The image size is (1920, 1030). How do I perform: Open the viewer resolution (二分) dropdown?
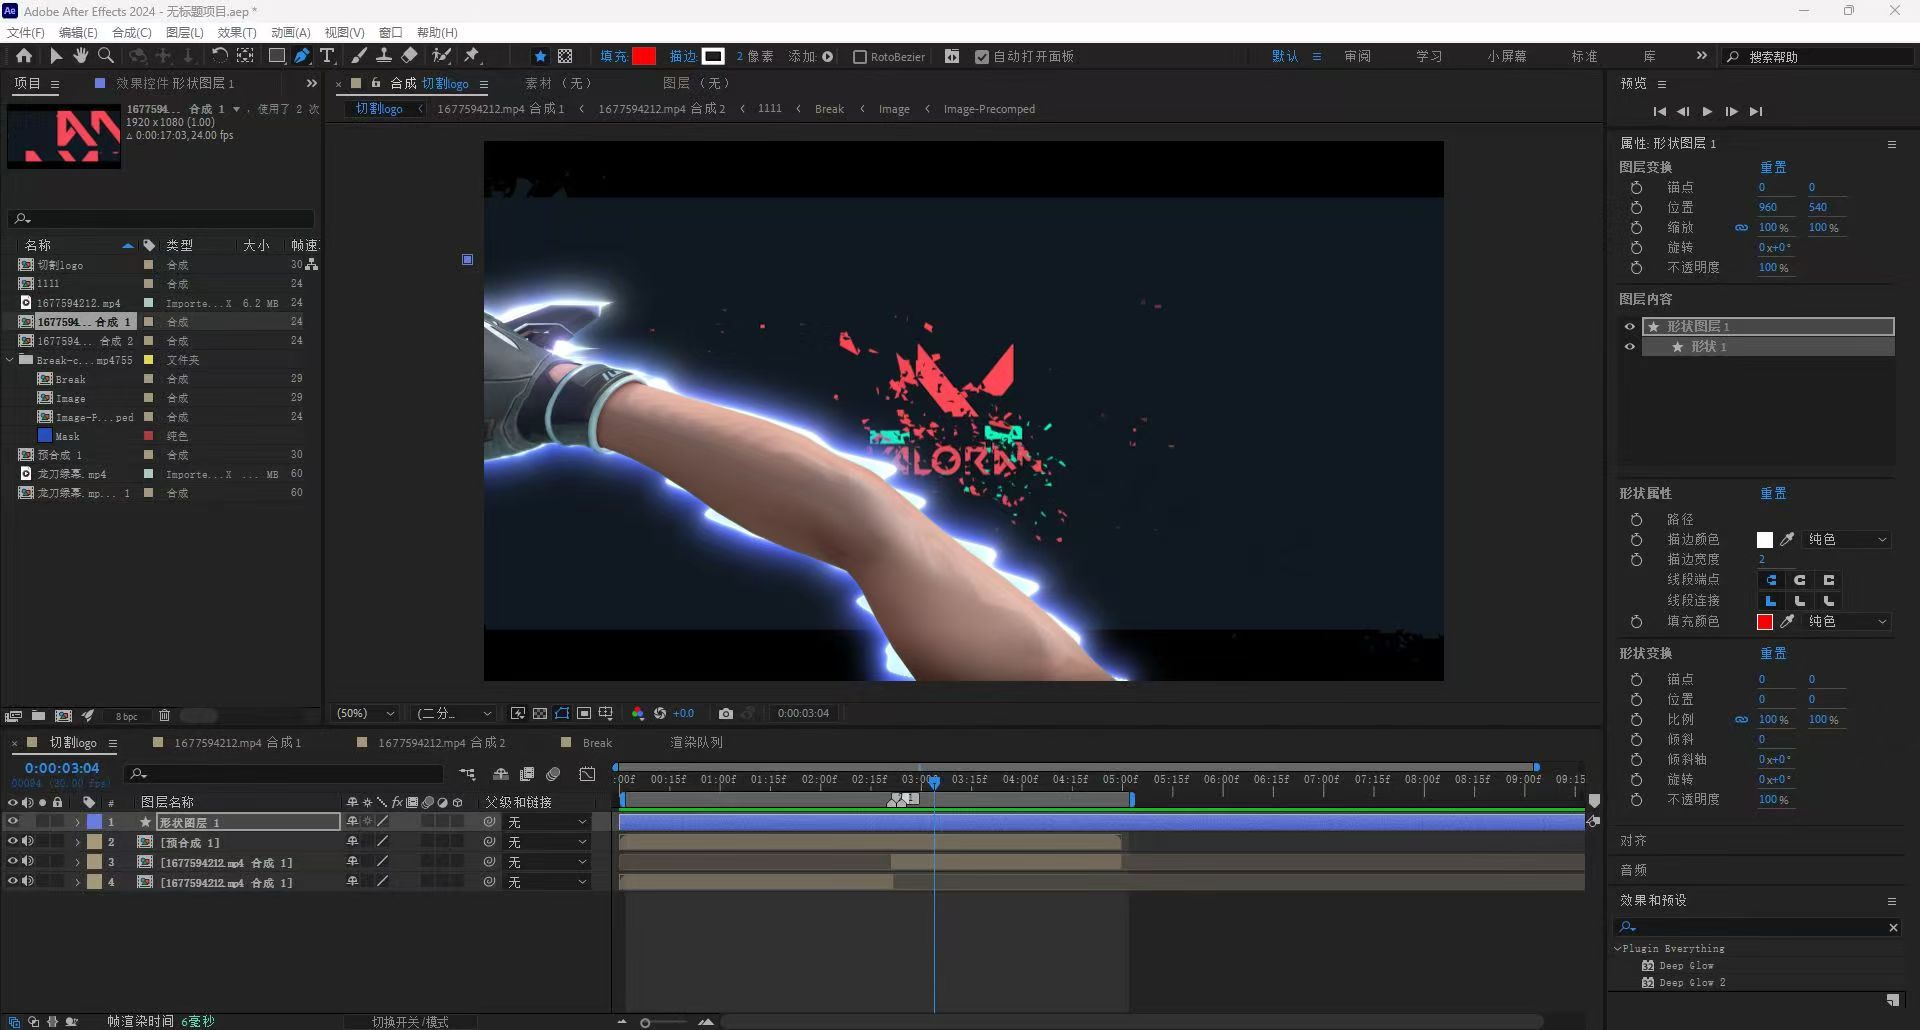coord(454,713)
